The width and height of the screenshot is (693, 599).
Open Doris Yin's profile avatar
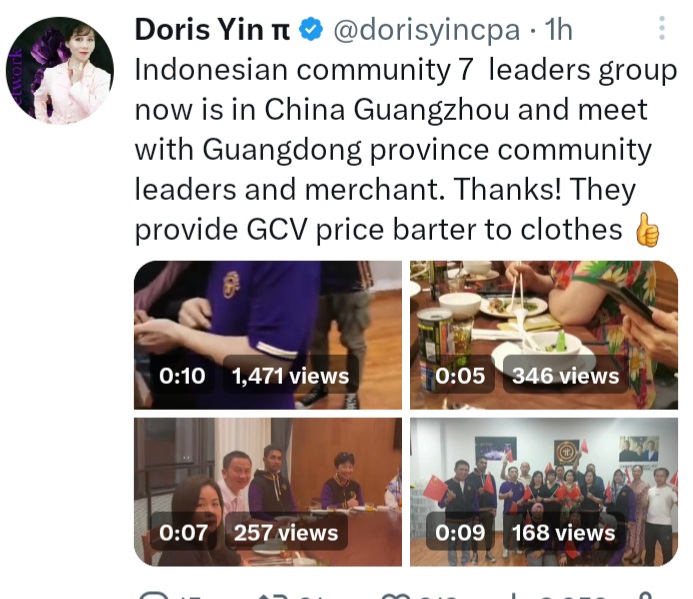[60, 70]
